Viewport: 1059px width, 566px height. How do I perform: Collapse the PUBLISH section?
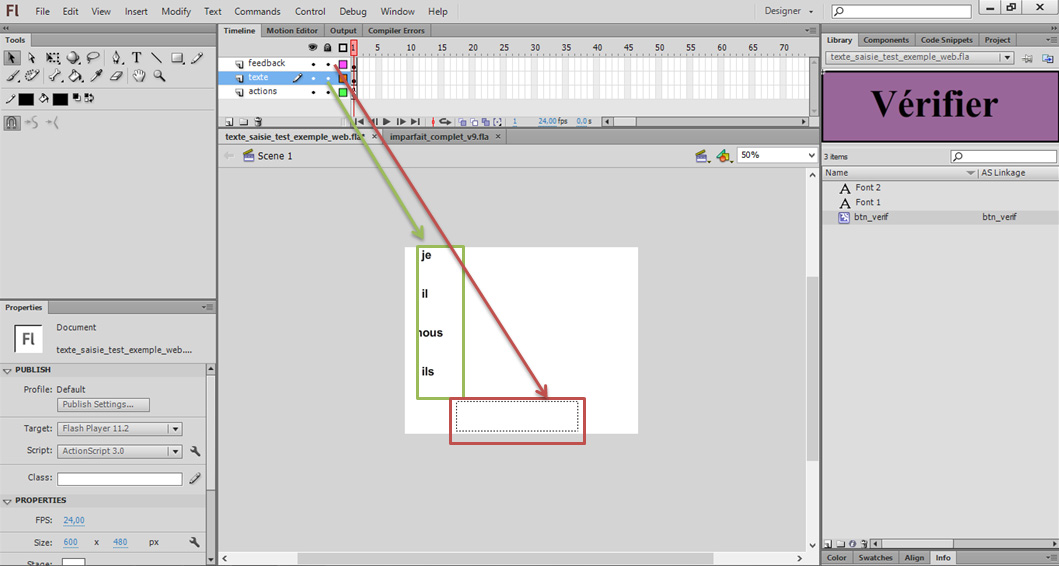(x=8, y=370)
